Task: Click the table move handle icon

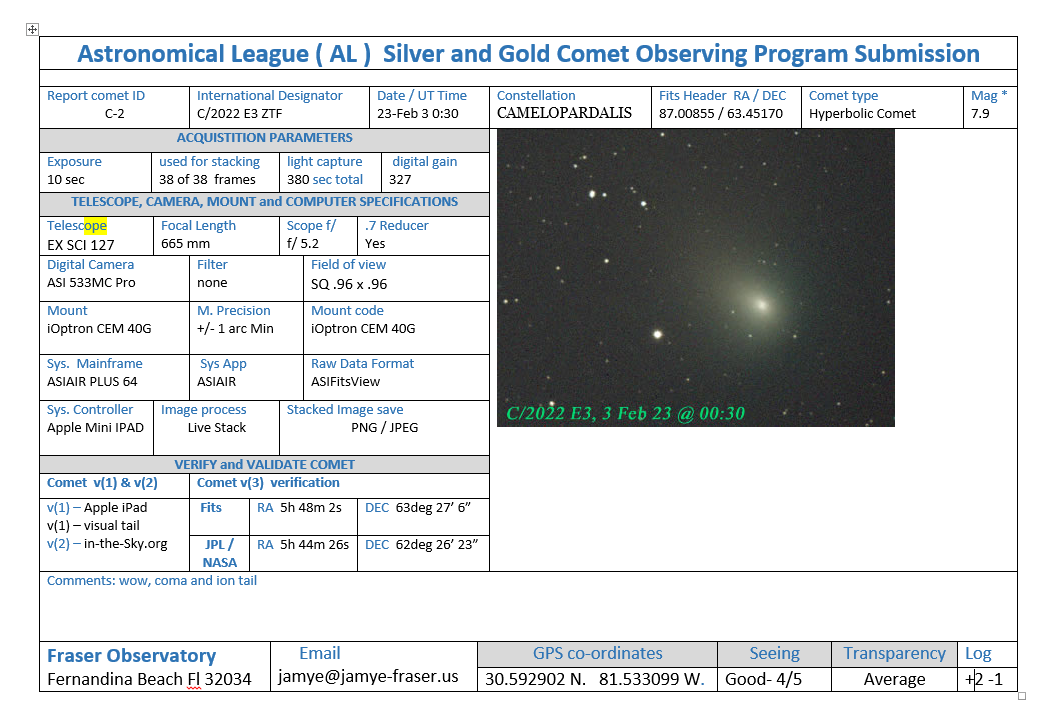Action: tap(32, 30)
